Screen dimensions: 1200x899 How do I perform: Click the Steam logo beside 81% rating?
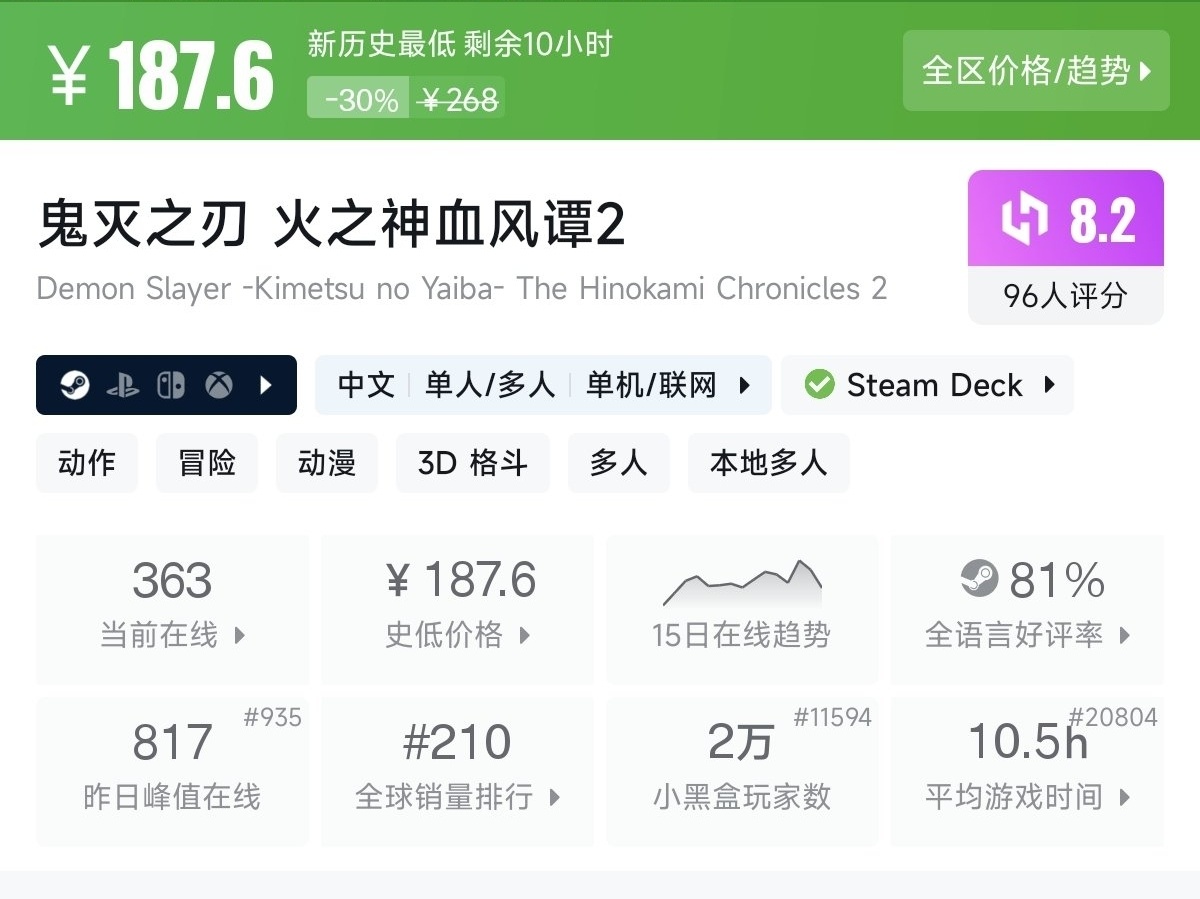[x=979, y=579]
